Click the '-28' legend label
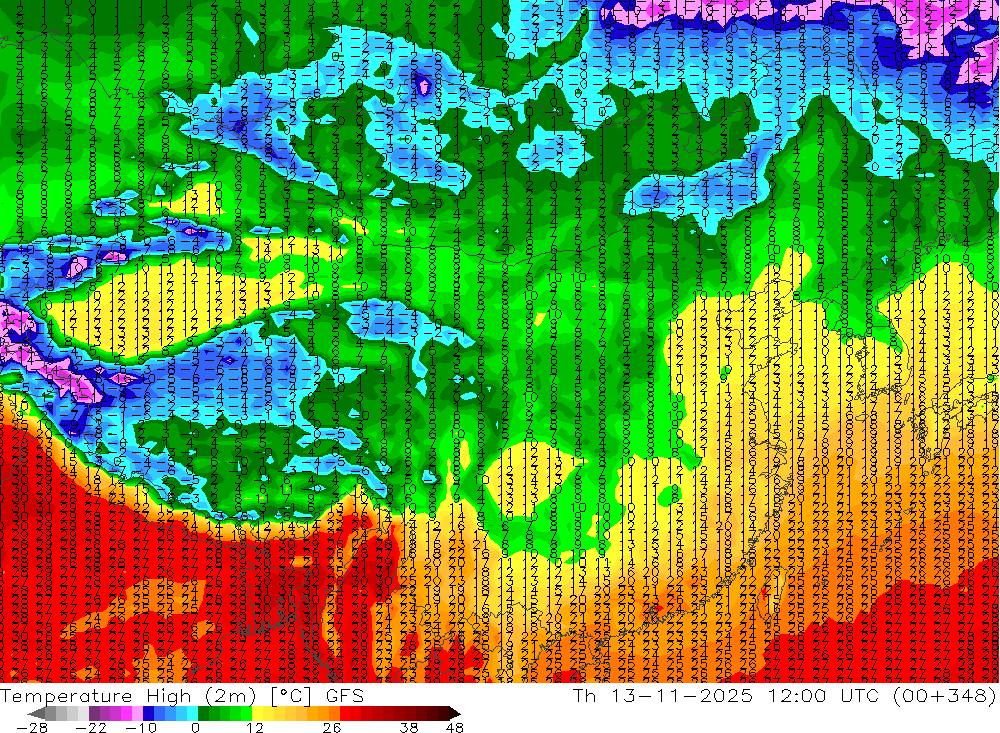 pos(32,727)
